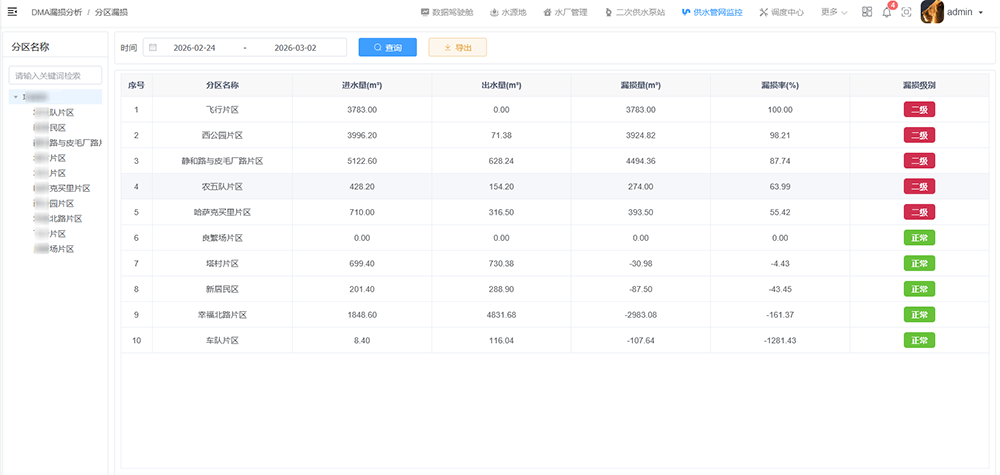Open the admin user dropdown arrow
The width and height of the screenshot is (1000, 475).
[x=980, y=12]
